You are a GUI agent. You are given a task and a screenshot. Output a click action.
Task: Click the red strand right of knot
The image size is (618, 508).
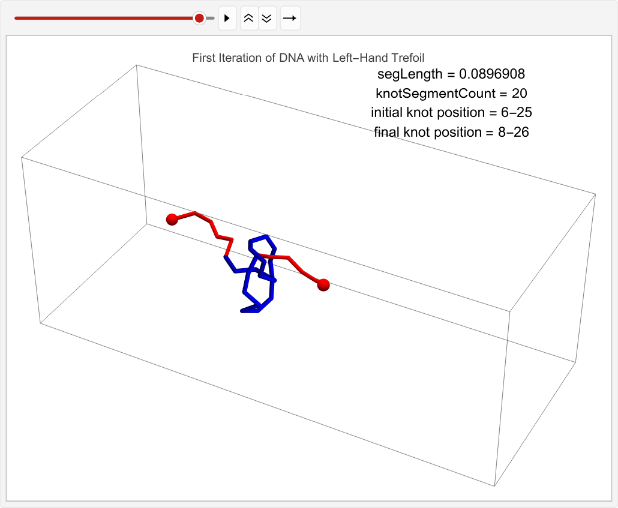coord(297,265)
